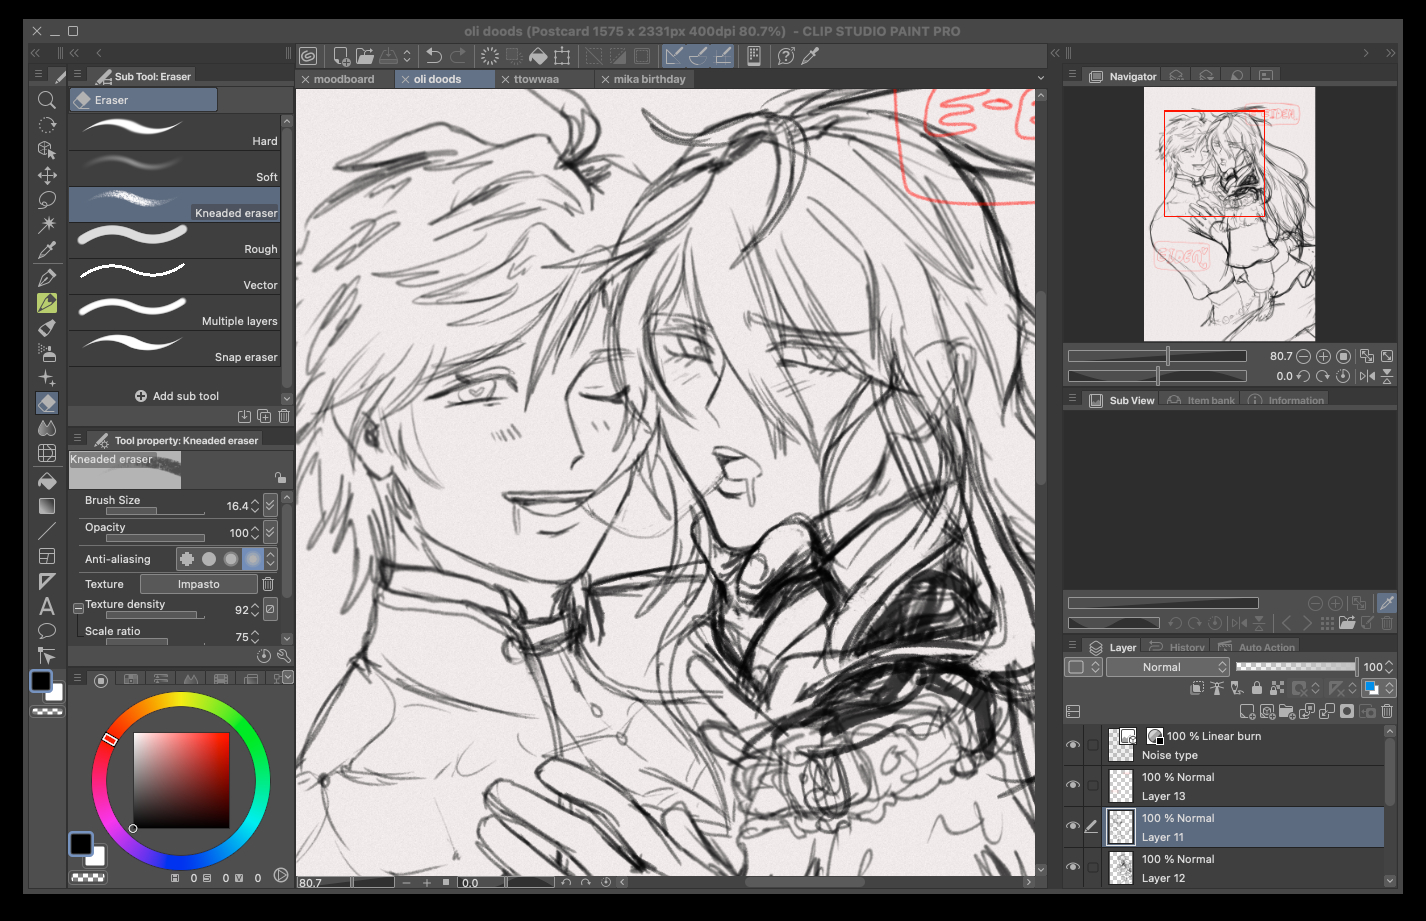The width and height of the screenshot is (1426, 921).
Task: Click the layer opacity slider
Action: [1296, 667]
